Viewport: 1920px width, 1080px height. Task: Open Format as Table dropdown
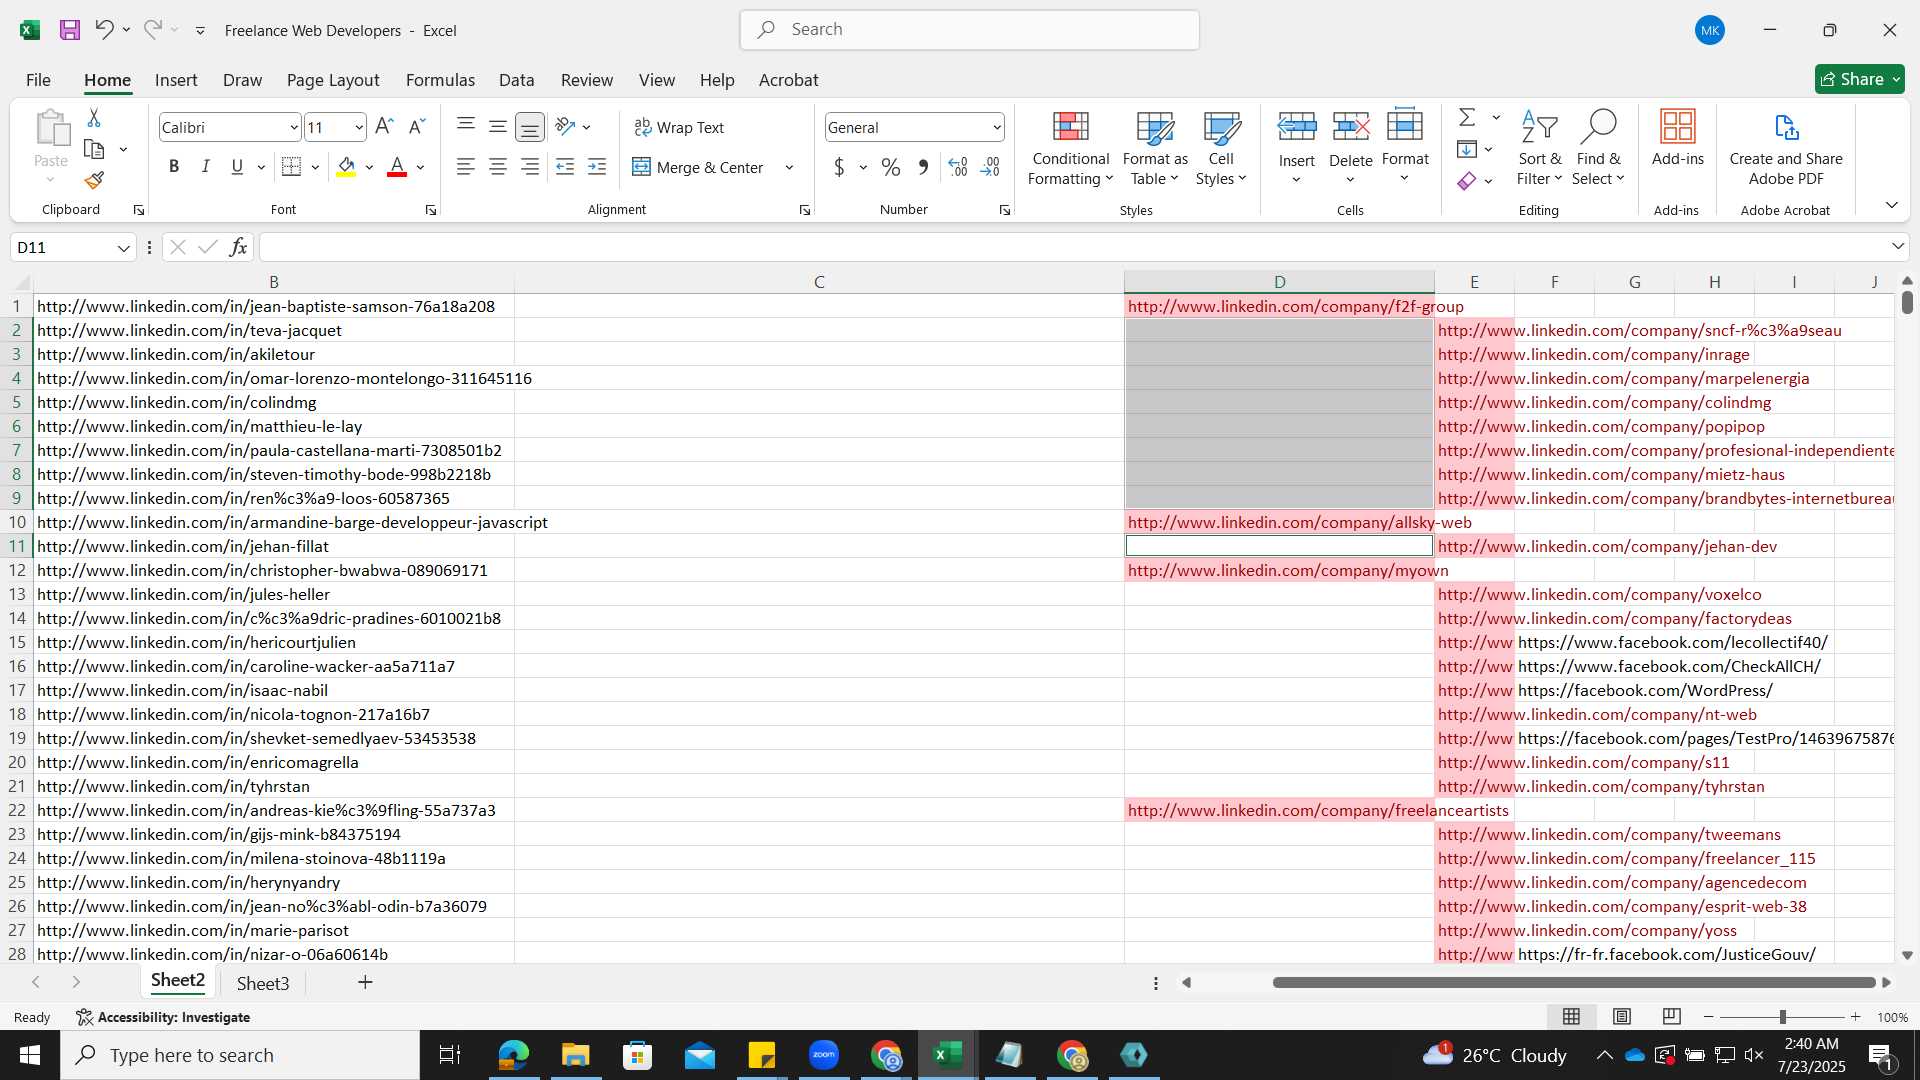(1155, 148)
